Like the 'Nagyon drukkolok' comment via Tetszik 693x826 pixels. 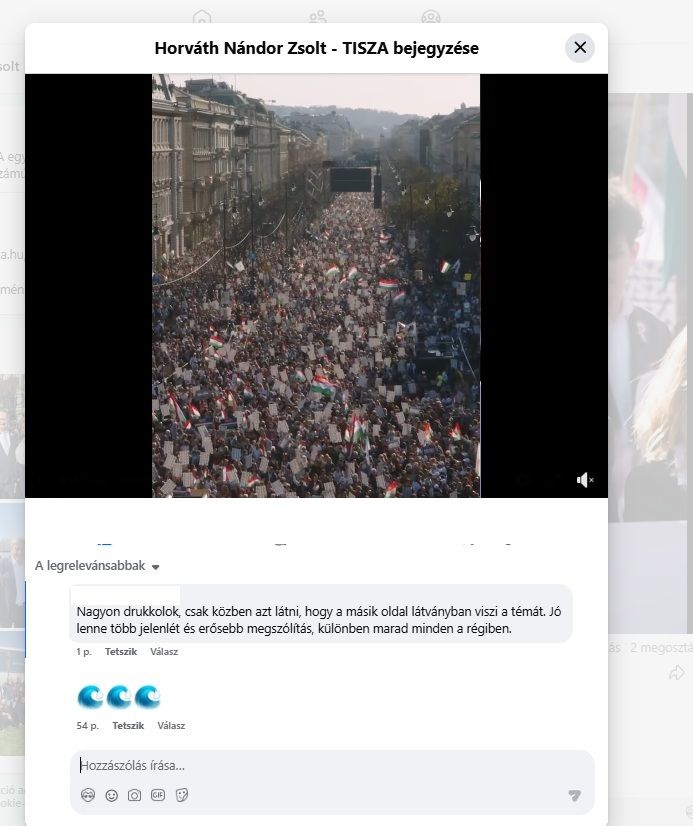(x=121, y=652)
